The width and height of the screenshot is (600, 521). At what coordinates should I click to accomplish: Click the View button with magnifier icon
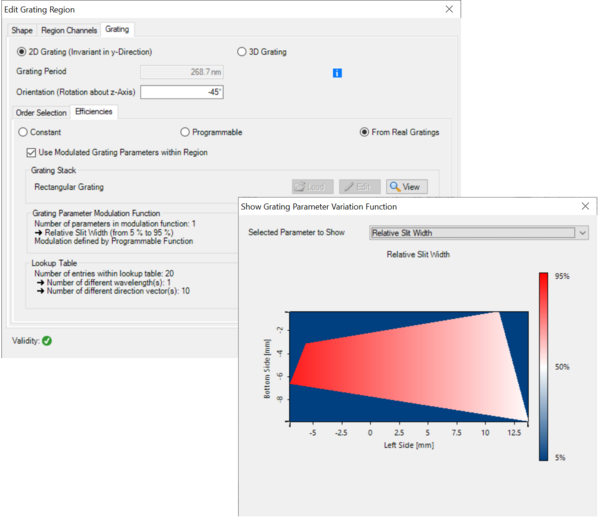(x=407, y=186)
